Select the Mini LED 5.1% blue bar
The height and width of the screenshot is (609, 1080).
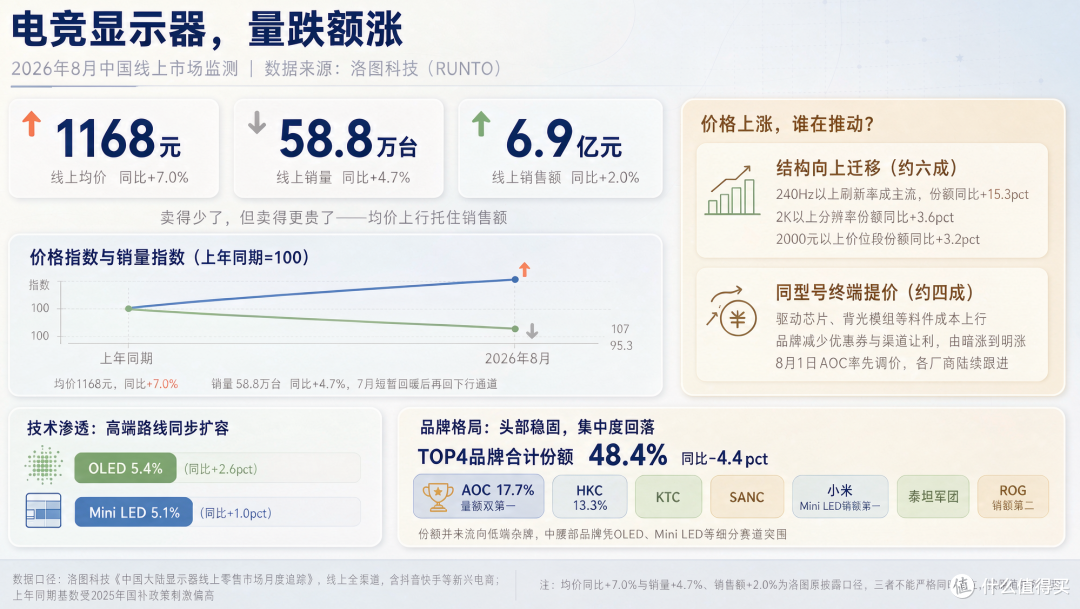(134, 513)
